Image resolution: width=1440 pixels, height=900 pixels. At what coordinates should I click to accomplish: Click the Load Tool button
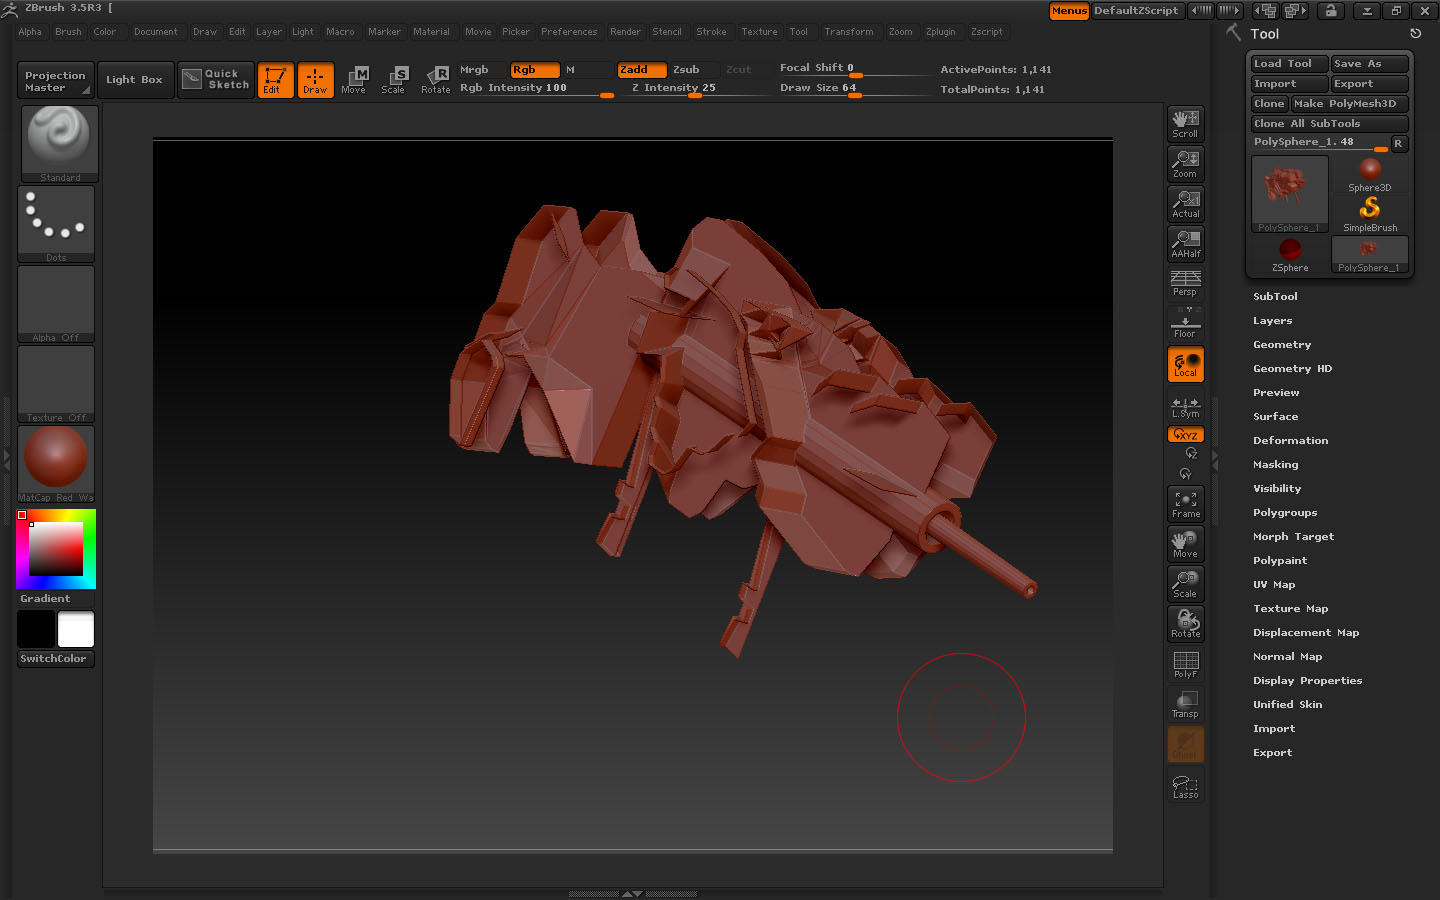1287,64
